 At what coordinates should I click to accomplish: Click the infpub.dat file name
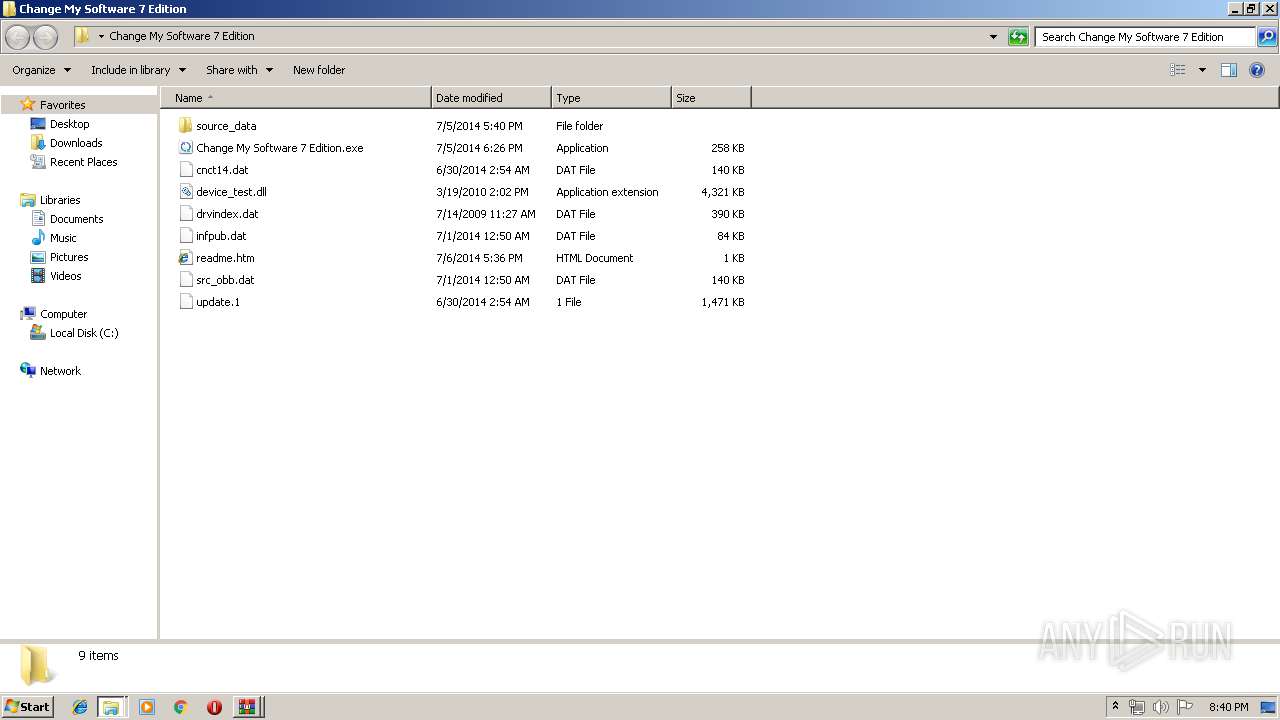[x=221, y=236]
